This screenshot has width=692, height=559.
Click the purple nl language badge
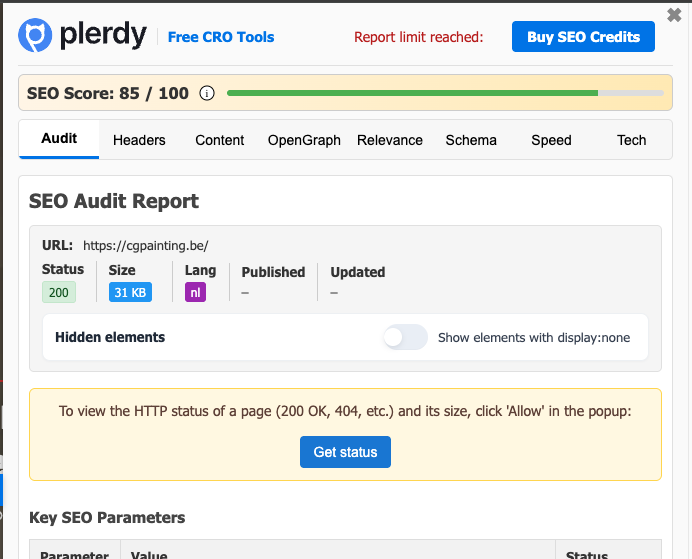(195, 292)
